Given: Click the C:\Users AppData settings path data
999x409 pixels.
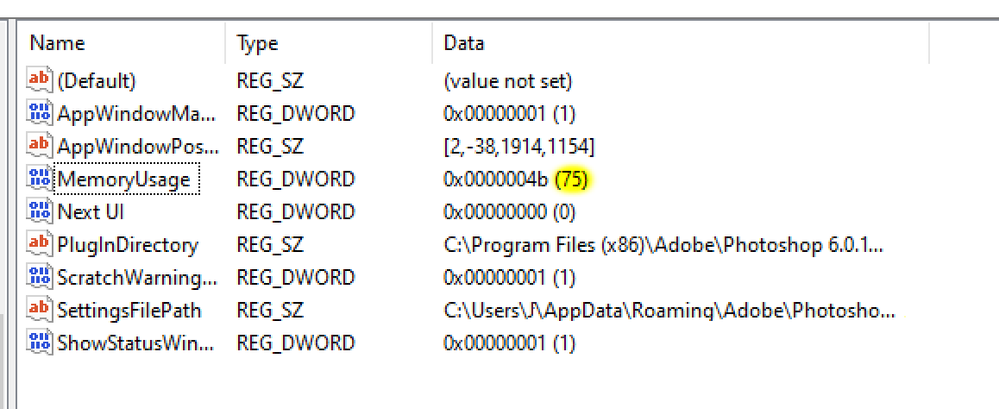Looking at the screenshot, I should tap(670, 311).
